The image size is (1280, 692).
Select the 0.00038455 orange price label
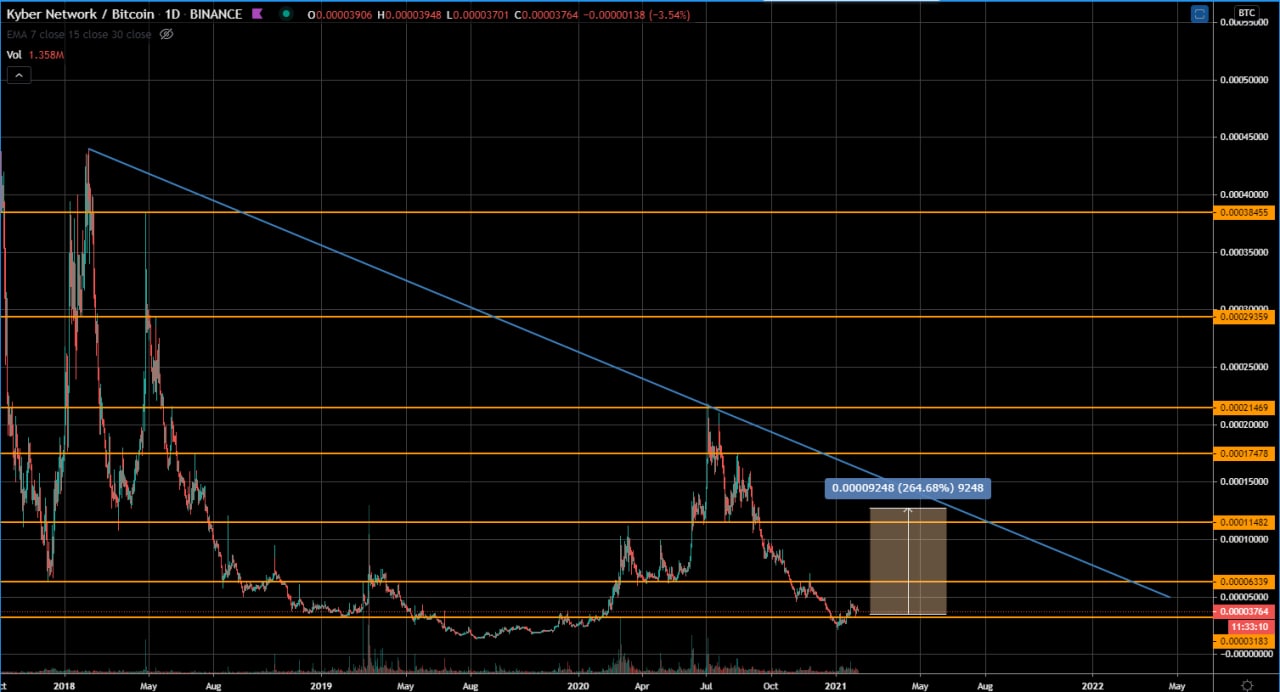click(x=1246, y=212)
